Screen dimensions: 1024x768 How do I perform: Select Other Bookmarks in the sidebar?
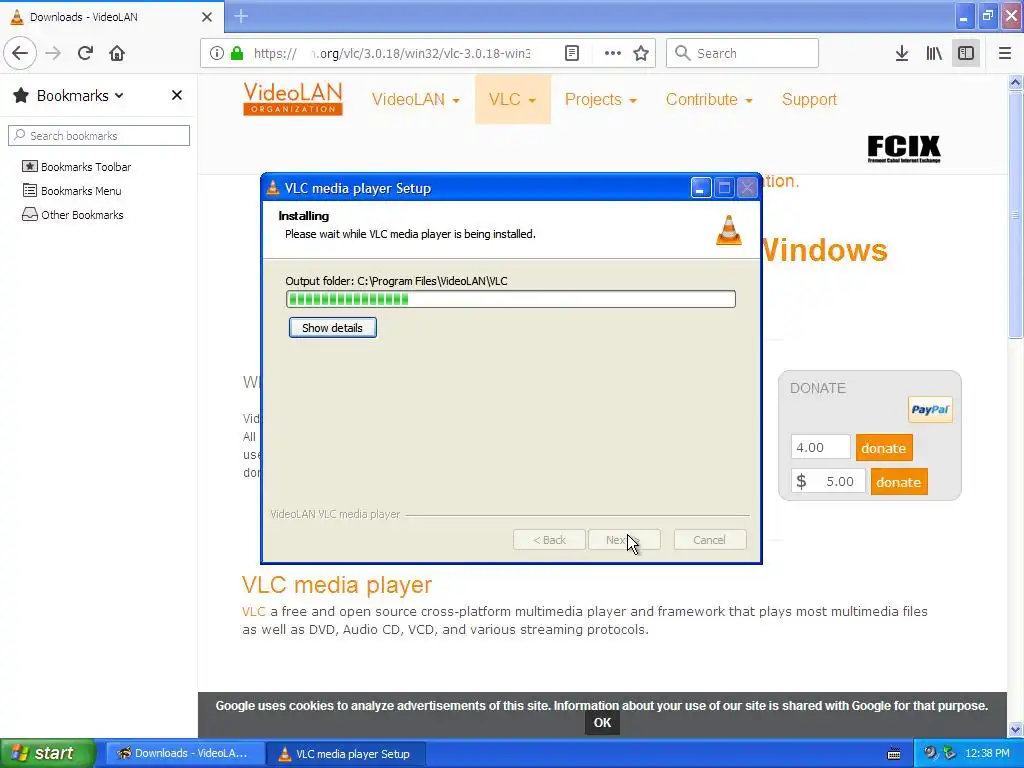tap(73, 215)
